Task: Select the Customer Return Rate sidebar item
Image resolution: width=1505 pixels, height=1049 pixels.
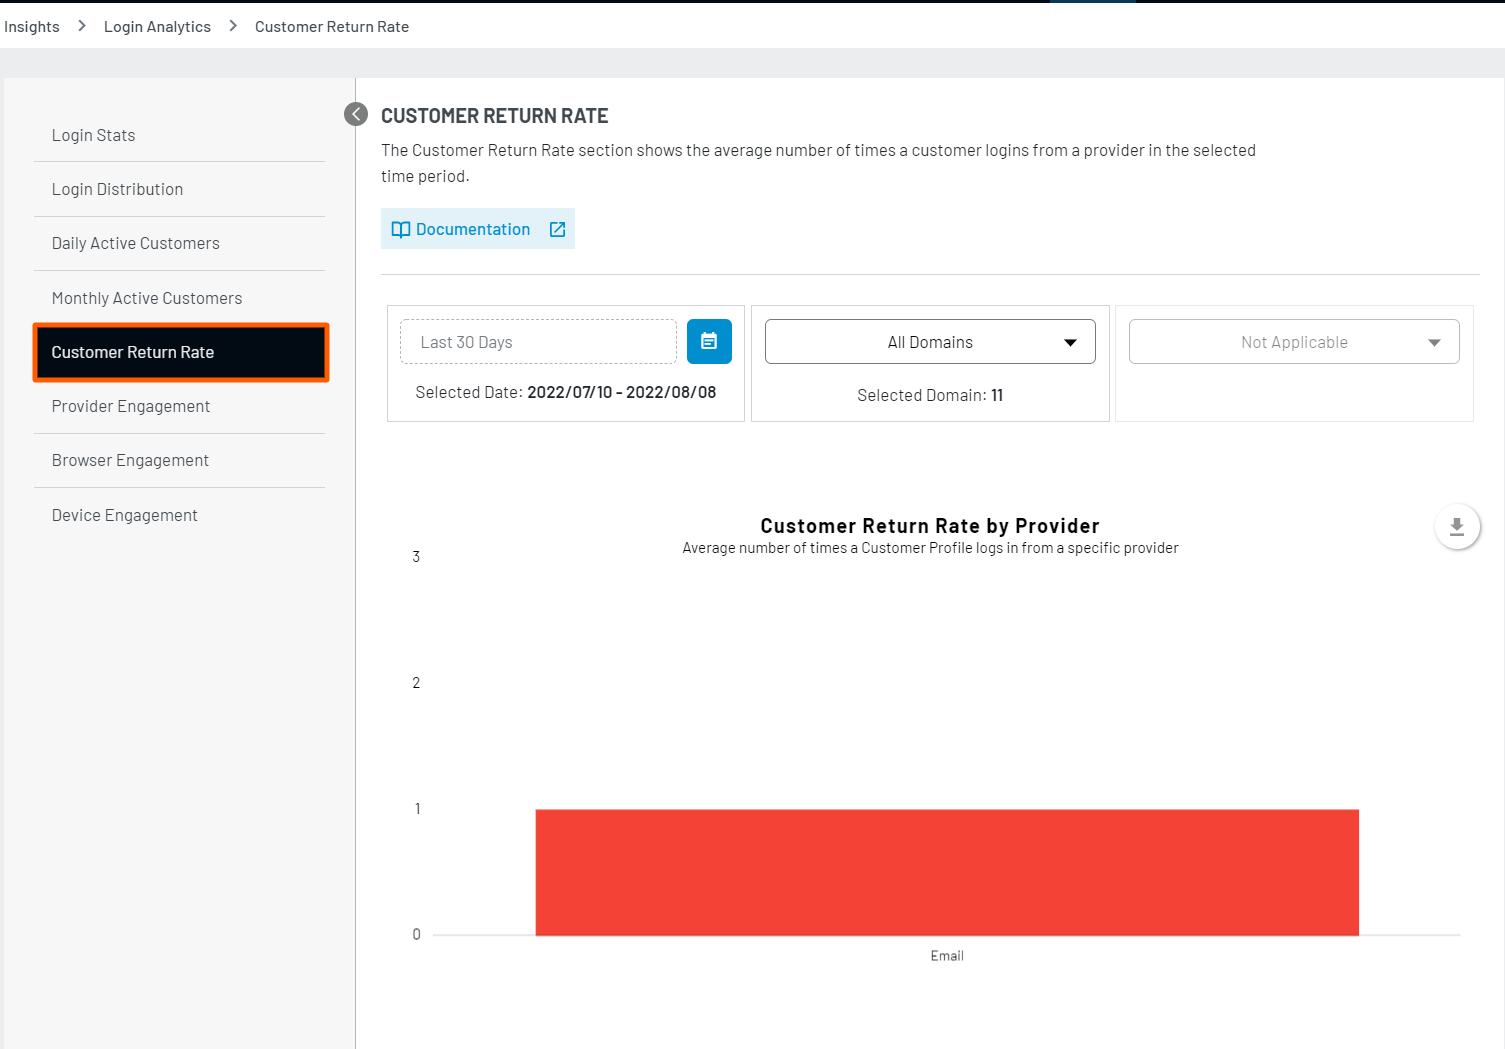Action: tap(132, 352)
